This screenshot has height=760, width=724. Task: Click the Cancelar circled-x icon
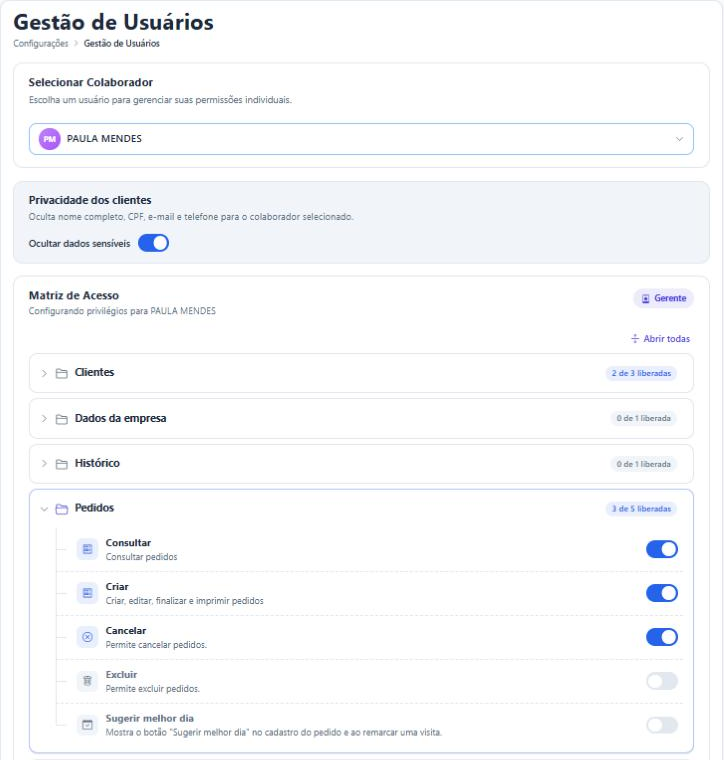pyautogui.click(x=87, y=637)
